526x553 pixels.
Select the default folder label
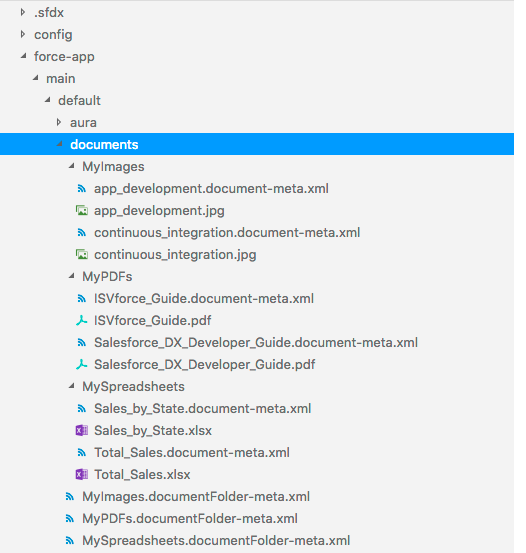coord(79,101)
